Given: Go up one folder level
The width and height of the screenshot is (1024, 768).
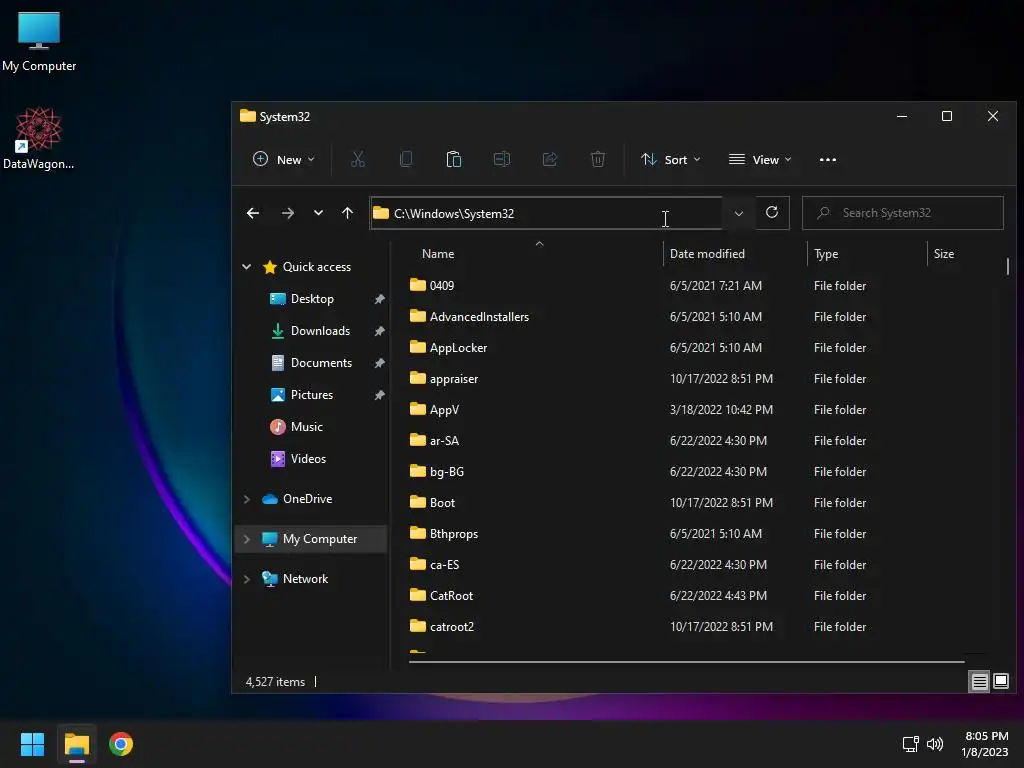Looking at the screenshot, I should pos(347,213).
